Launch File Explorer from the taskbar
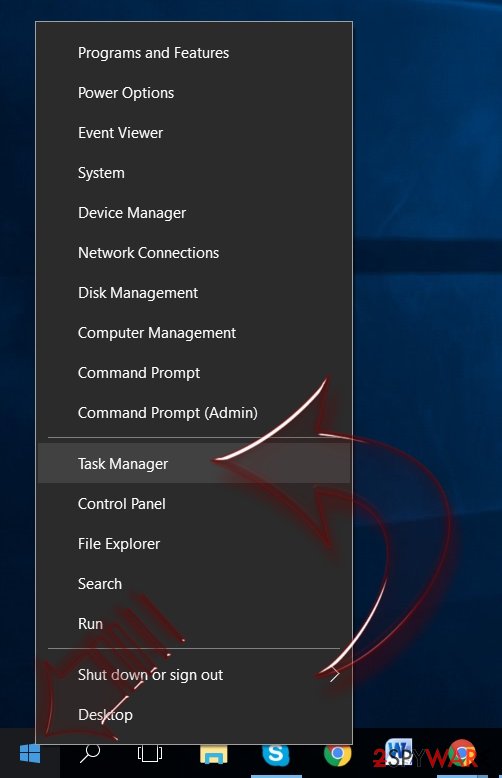The width and height of the screenshot is (502, 778). [214, 754]
